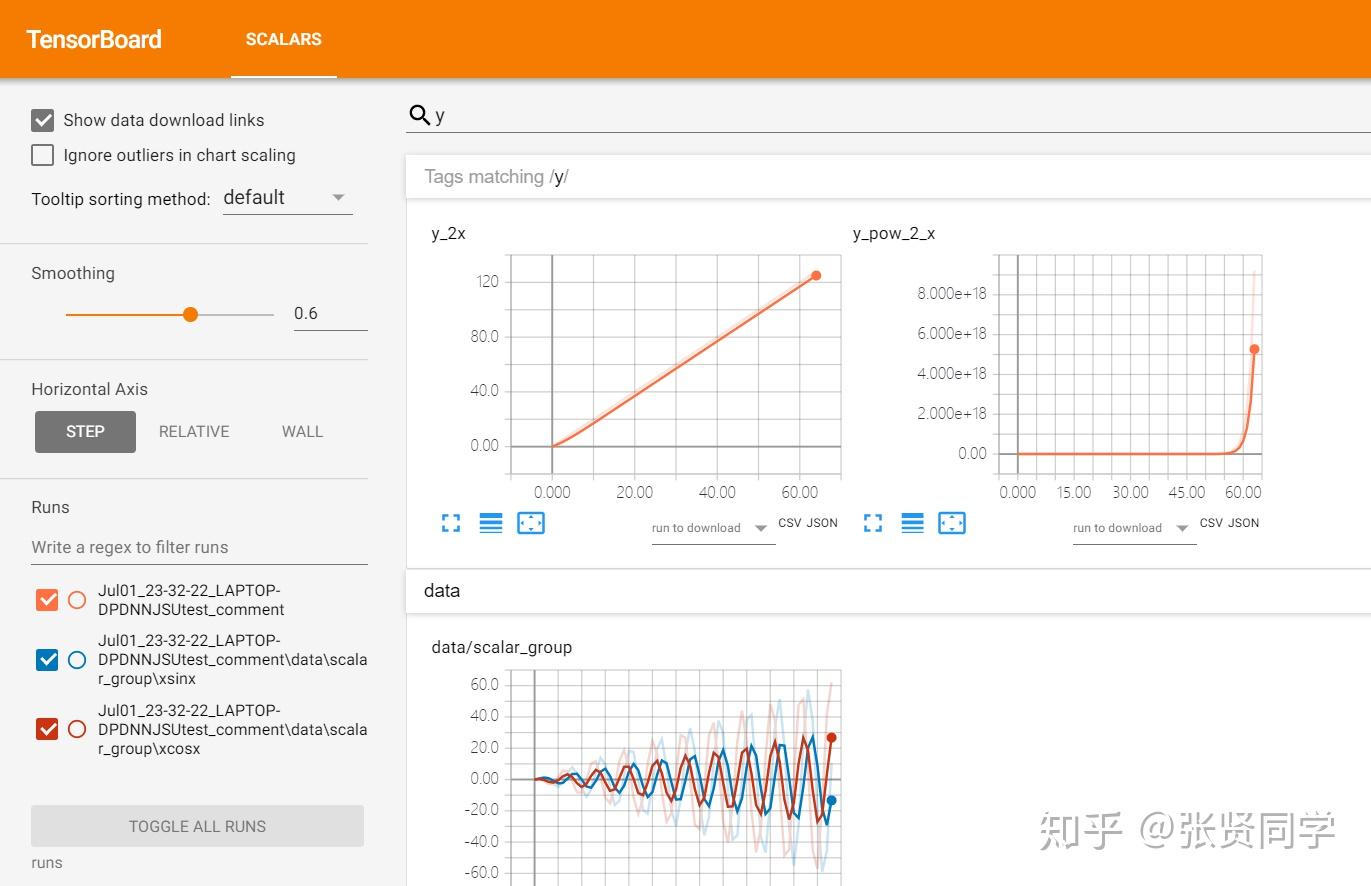1371x886 pixels.
Task: Toggle logarithmic y-axis on y_2x chart
Action: (490, 522)
